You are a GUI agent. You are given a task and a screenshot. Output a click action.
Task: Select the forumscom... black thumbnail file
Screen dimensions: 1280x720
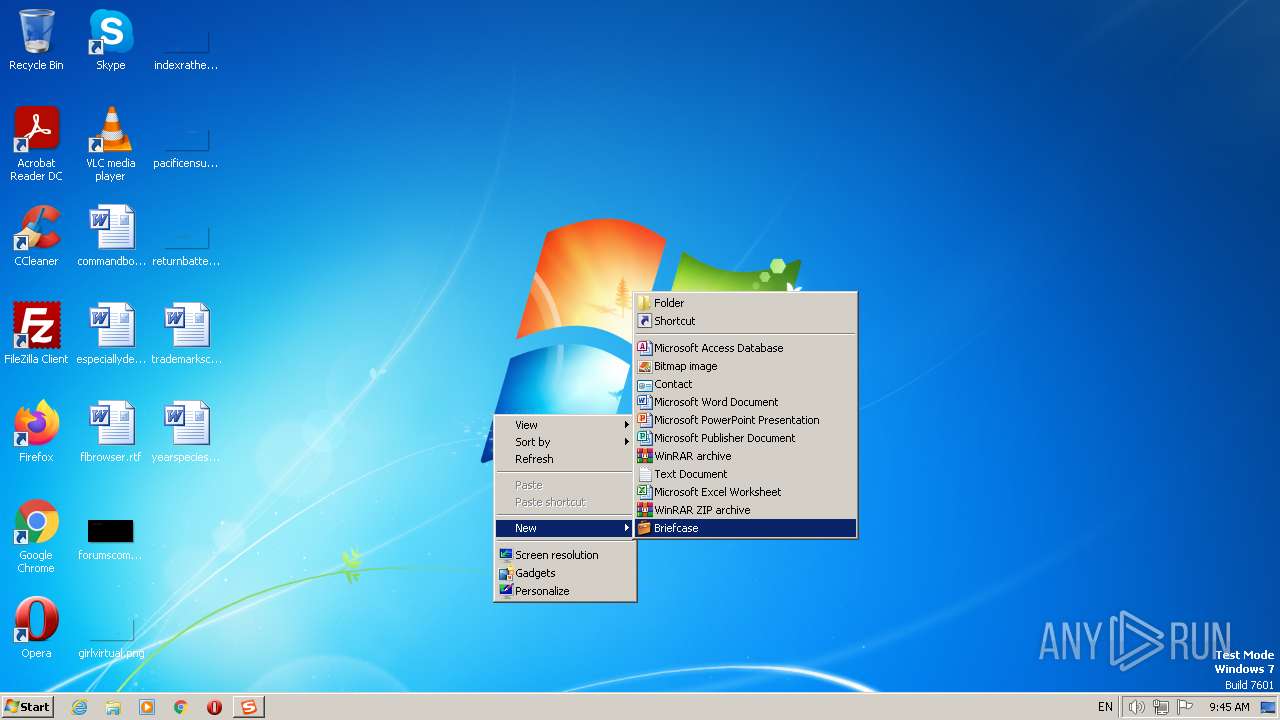tap(110, 538)
